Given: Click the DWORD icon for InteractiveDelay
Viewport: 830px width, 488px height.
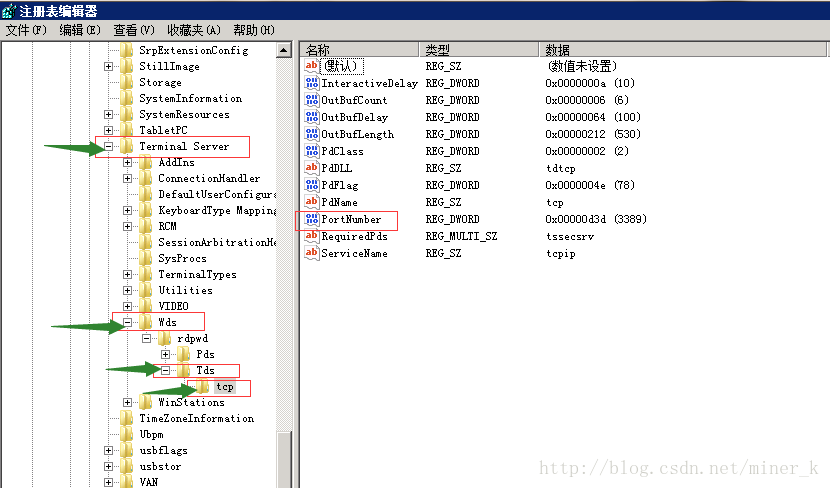Looking at the screenshot, I should [x=312, y=83].
